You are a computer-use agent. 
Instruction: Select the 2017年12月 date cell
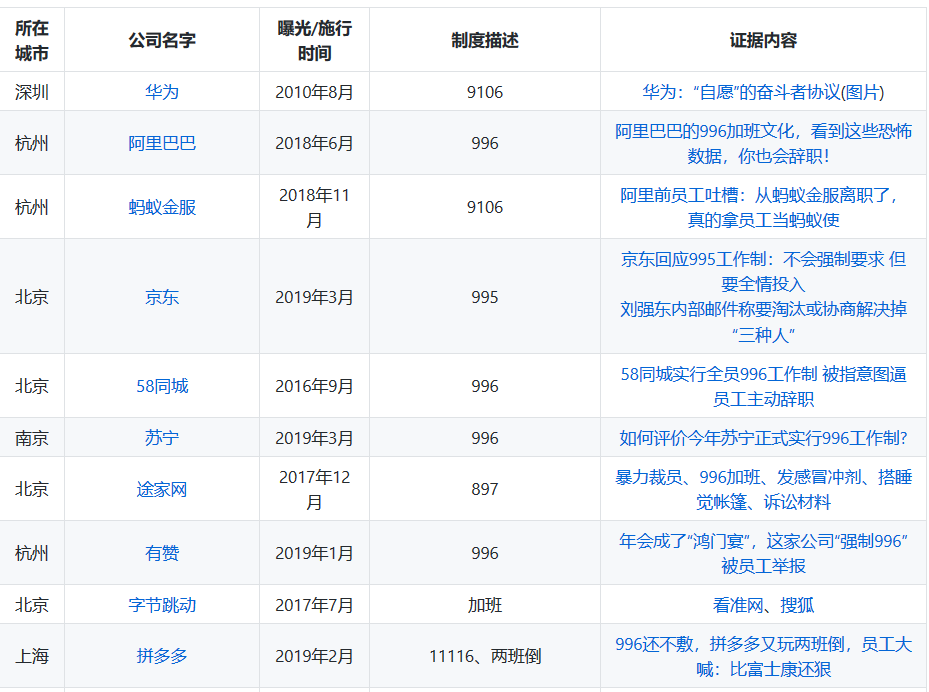[314, 489]
